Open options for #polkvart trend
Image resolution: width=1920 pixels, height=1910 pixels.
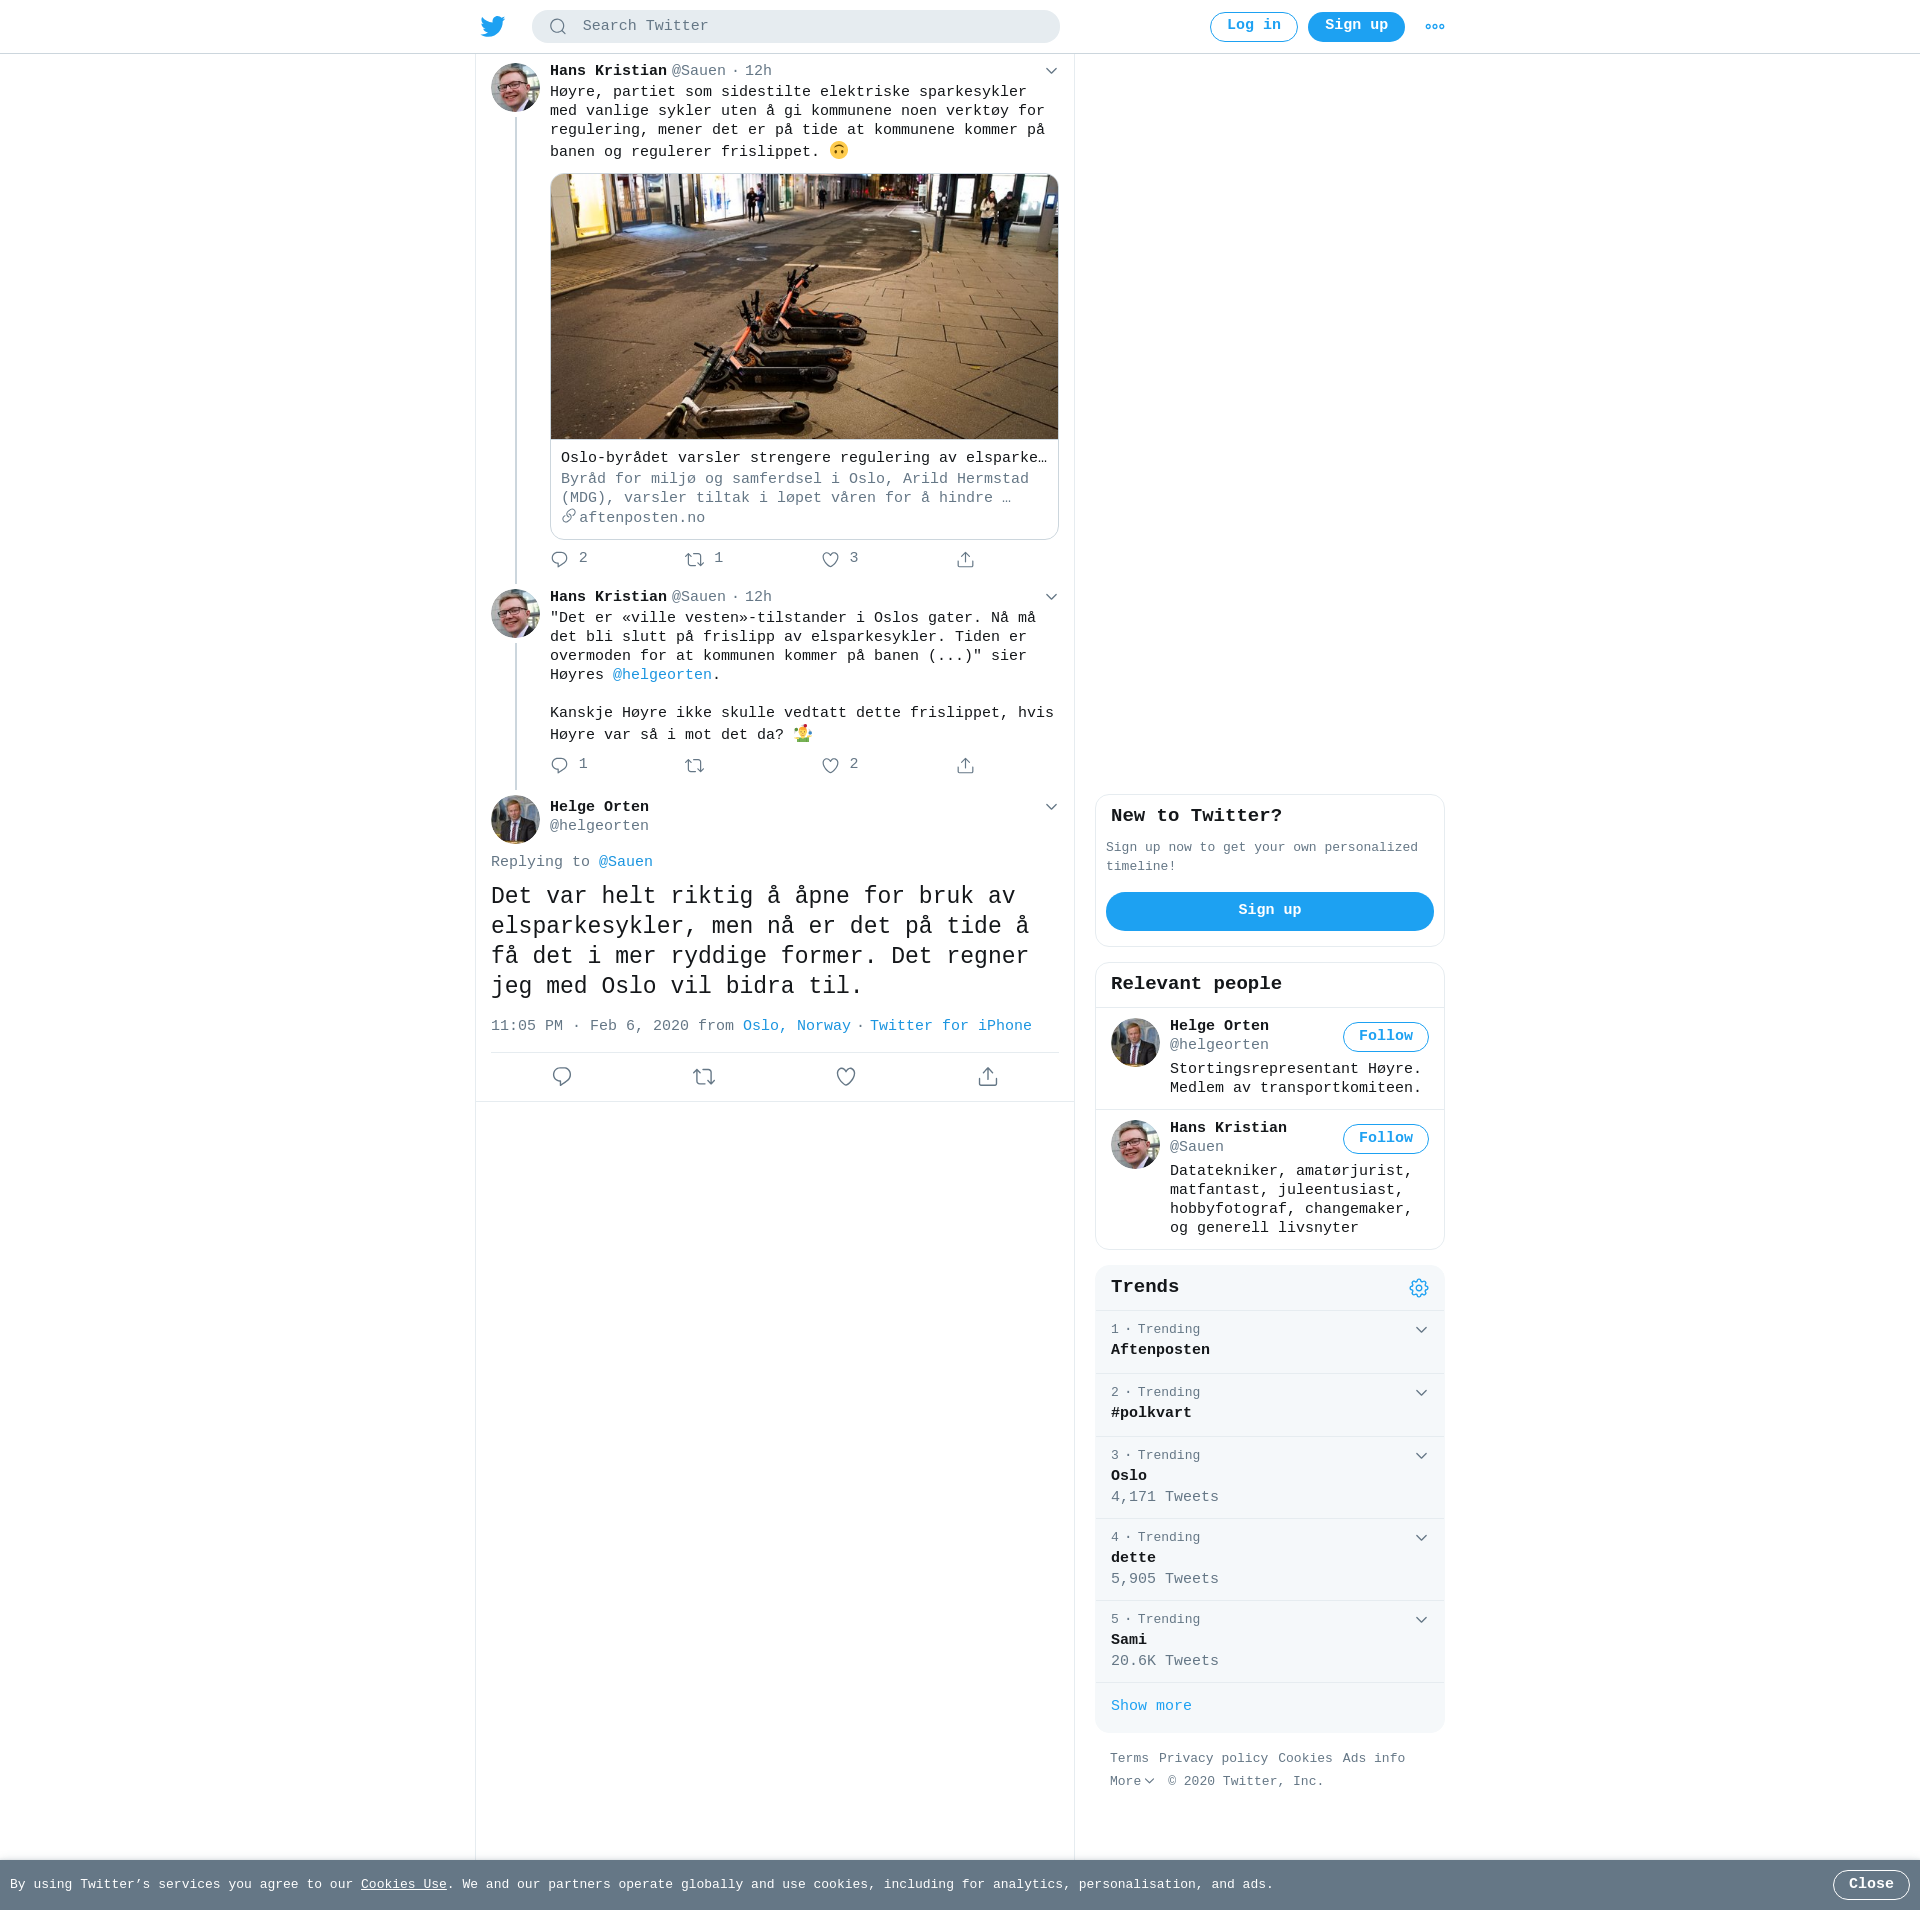(1421, 1393)
